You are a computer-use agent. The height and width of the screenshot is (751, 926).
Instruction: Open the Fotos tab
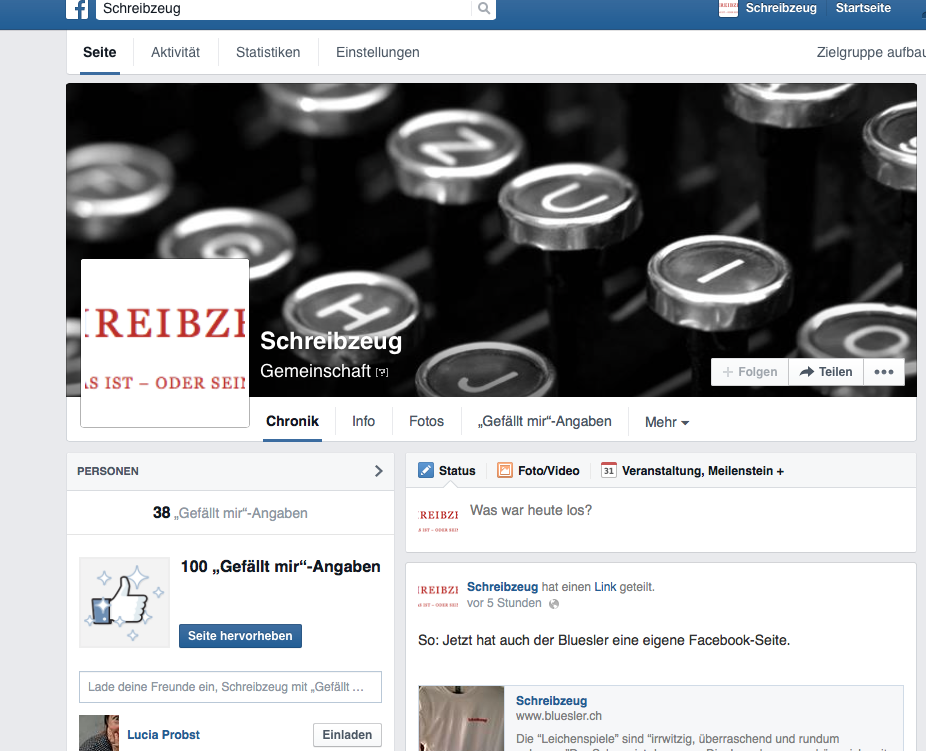(x=426, y=422)
